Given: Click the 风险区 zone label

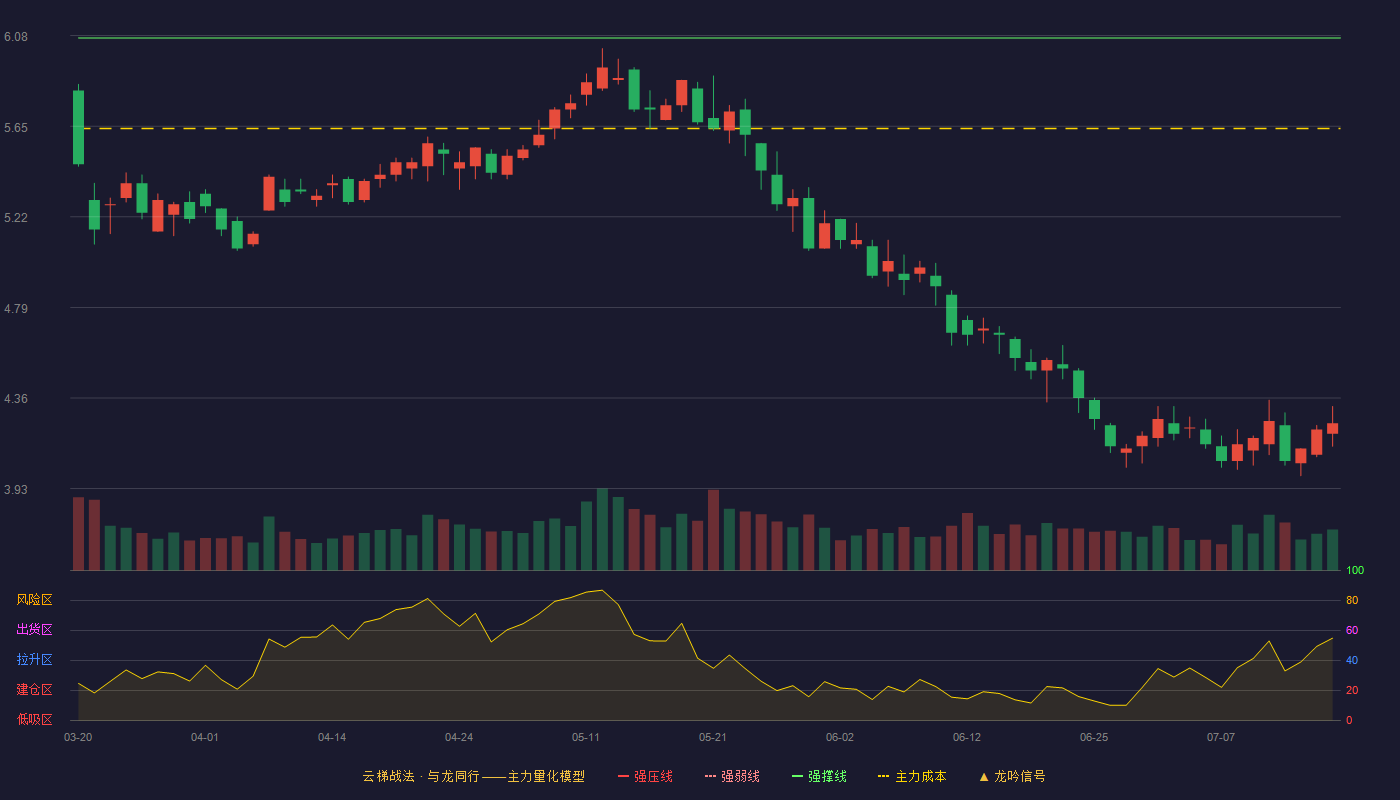Looking at the screenshot, I should coord(35,600).
